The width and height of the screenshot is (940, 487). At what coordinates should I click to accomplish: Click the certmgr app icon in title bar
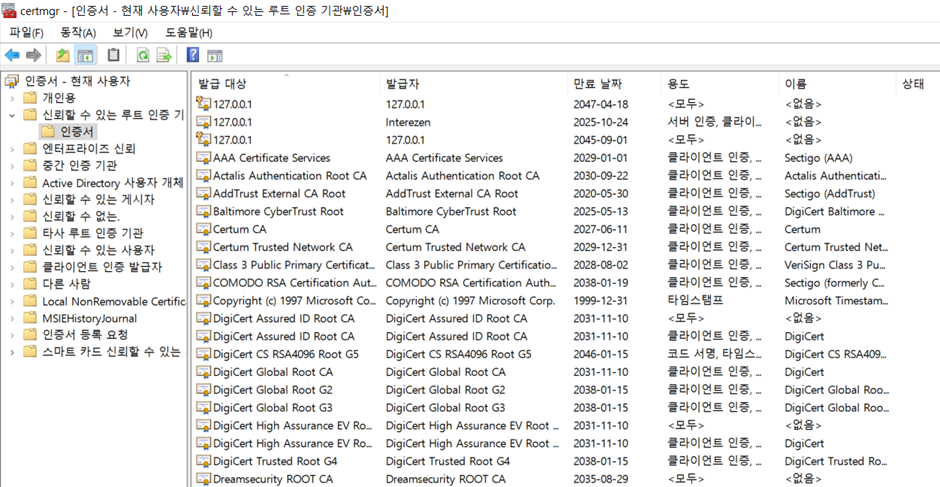click(10, 11)
